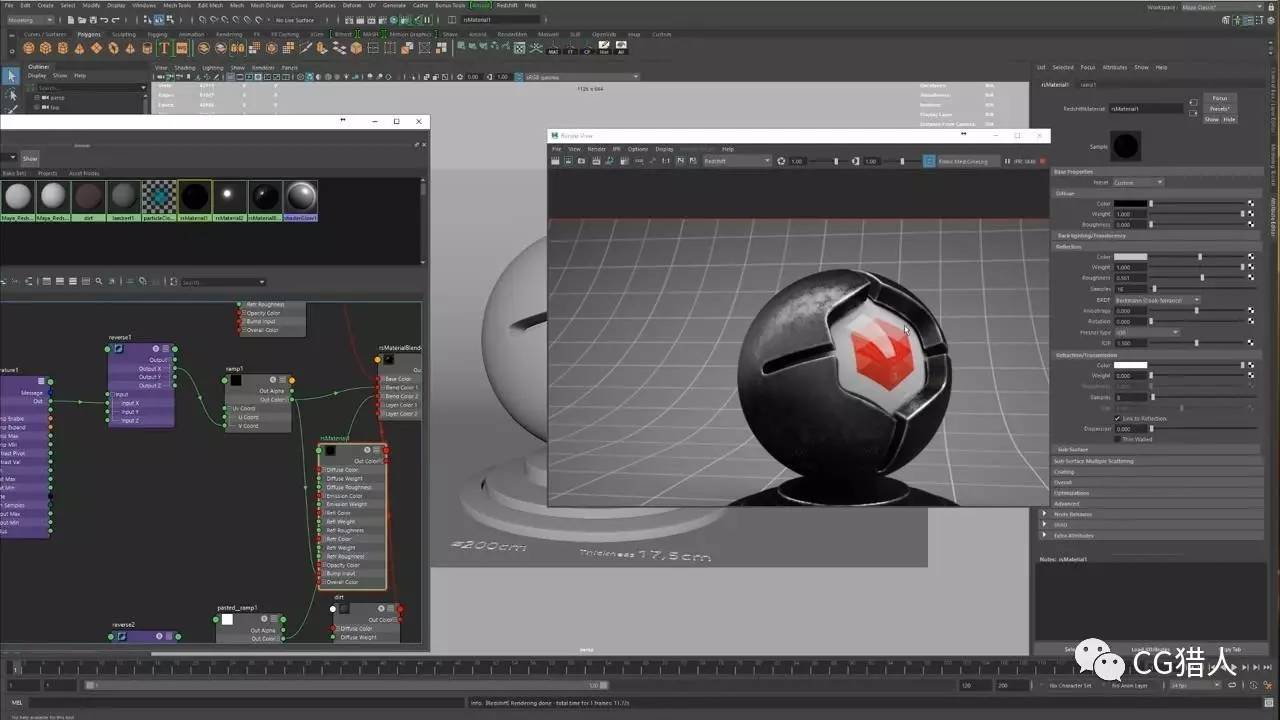Expand the Sub-Surface section
The image size is (1280, 720).
tap(1156, 450)
